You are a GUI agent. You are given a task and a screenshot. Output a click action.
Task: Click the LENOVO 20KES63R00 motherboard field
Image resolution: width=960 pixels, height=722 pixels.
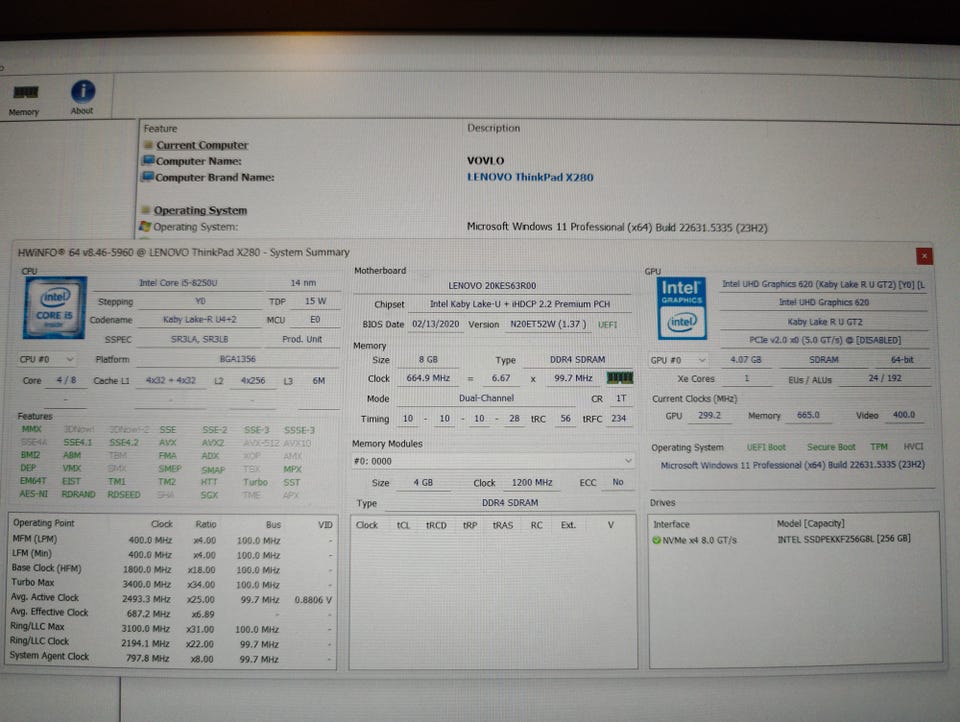[492, 285]
